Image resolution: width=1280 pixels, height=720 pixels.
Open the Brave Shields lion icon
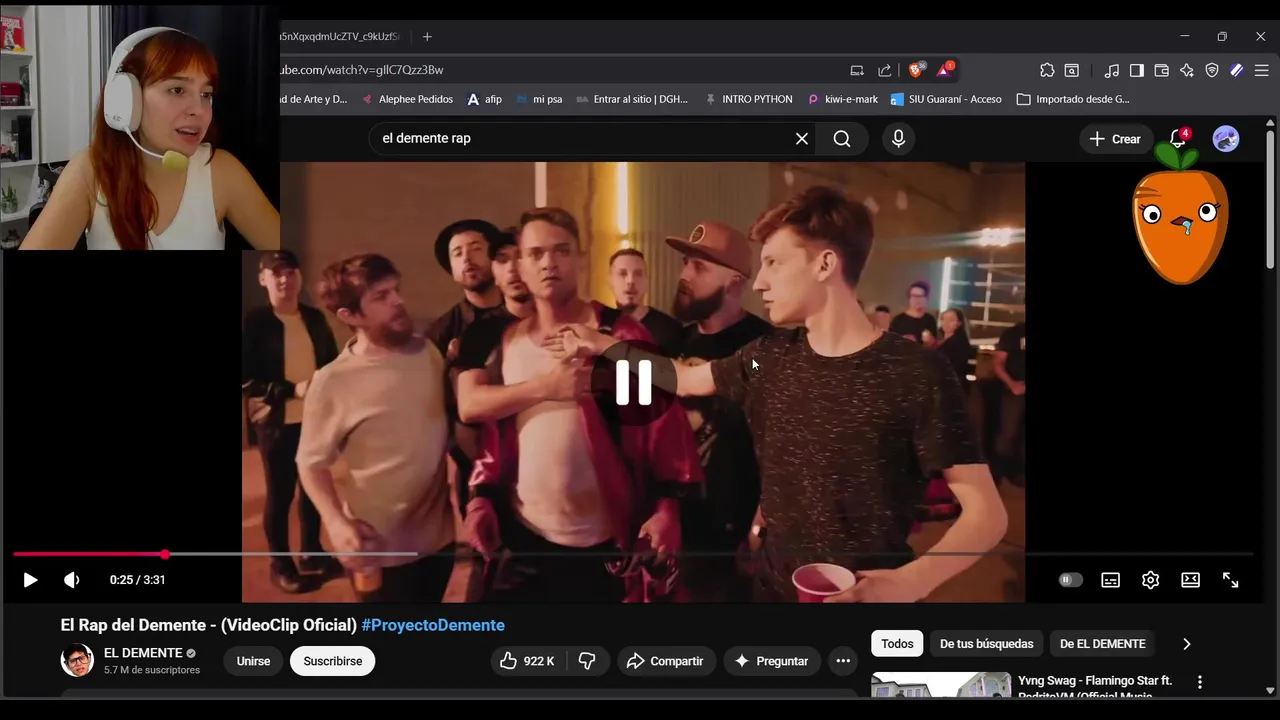click(915, 70)
